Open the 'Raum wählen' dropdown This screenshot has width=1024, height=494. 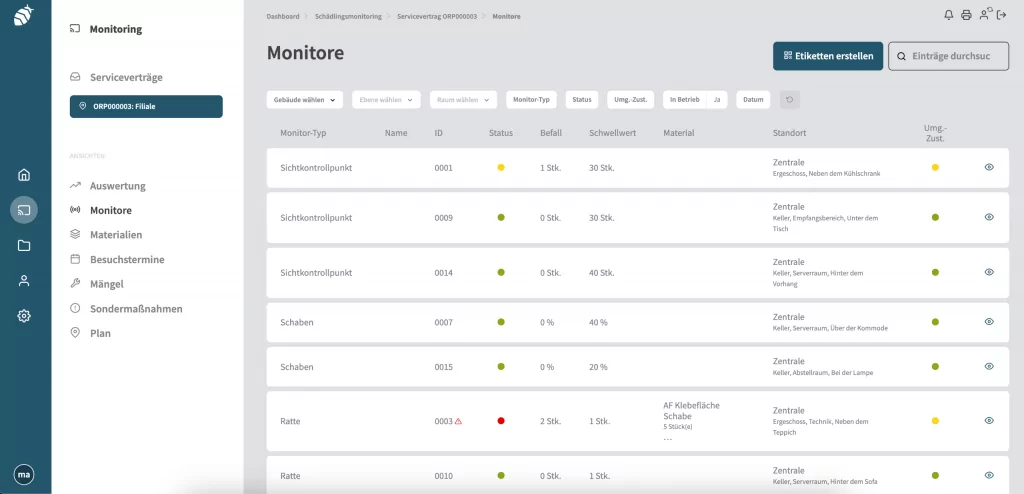(463, 99)
